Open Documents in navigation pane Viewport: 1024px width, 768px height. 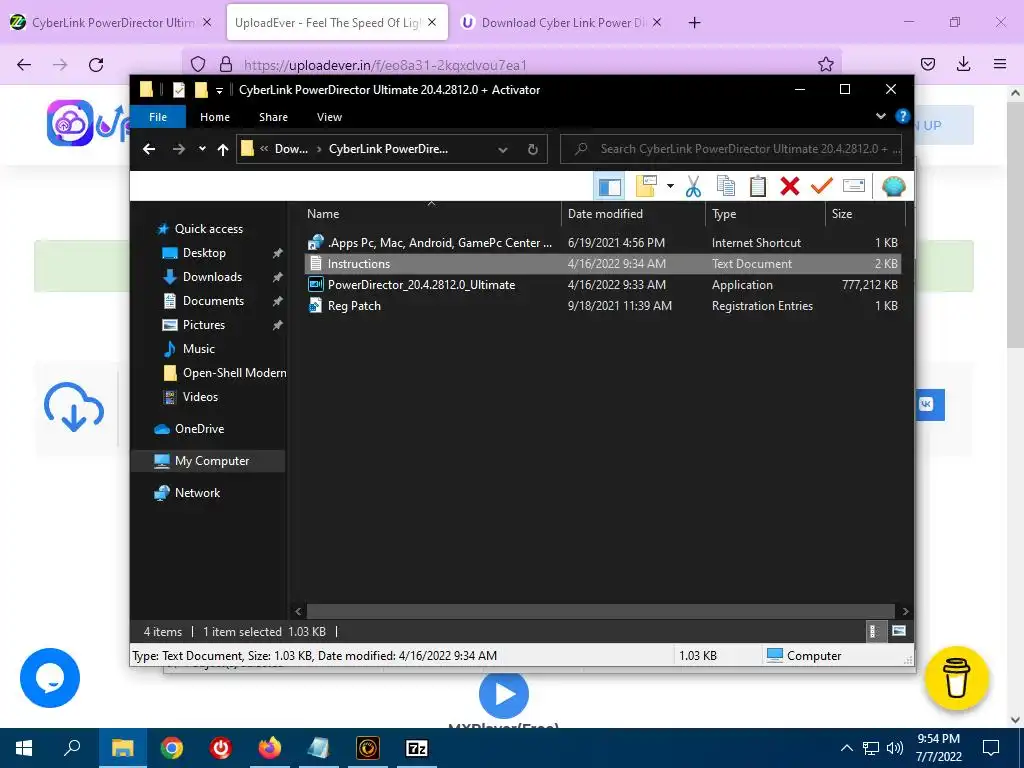click(x=213, y=301)
